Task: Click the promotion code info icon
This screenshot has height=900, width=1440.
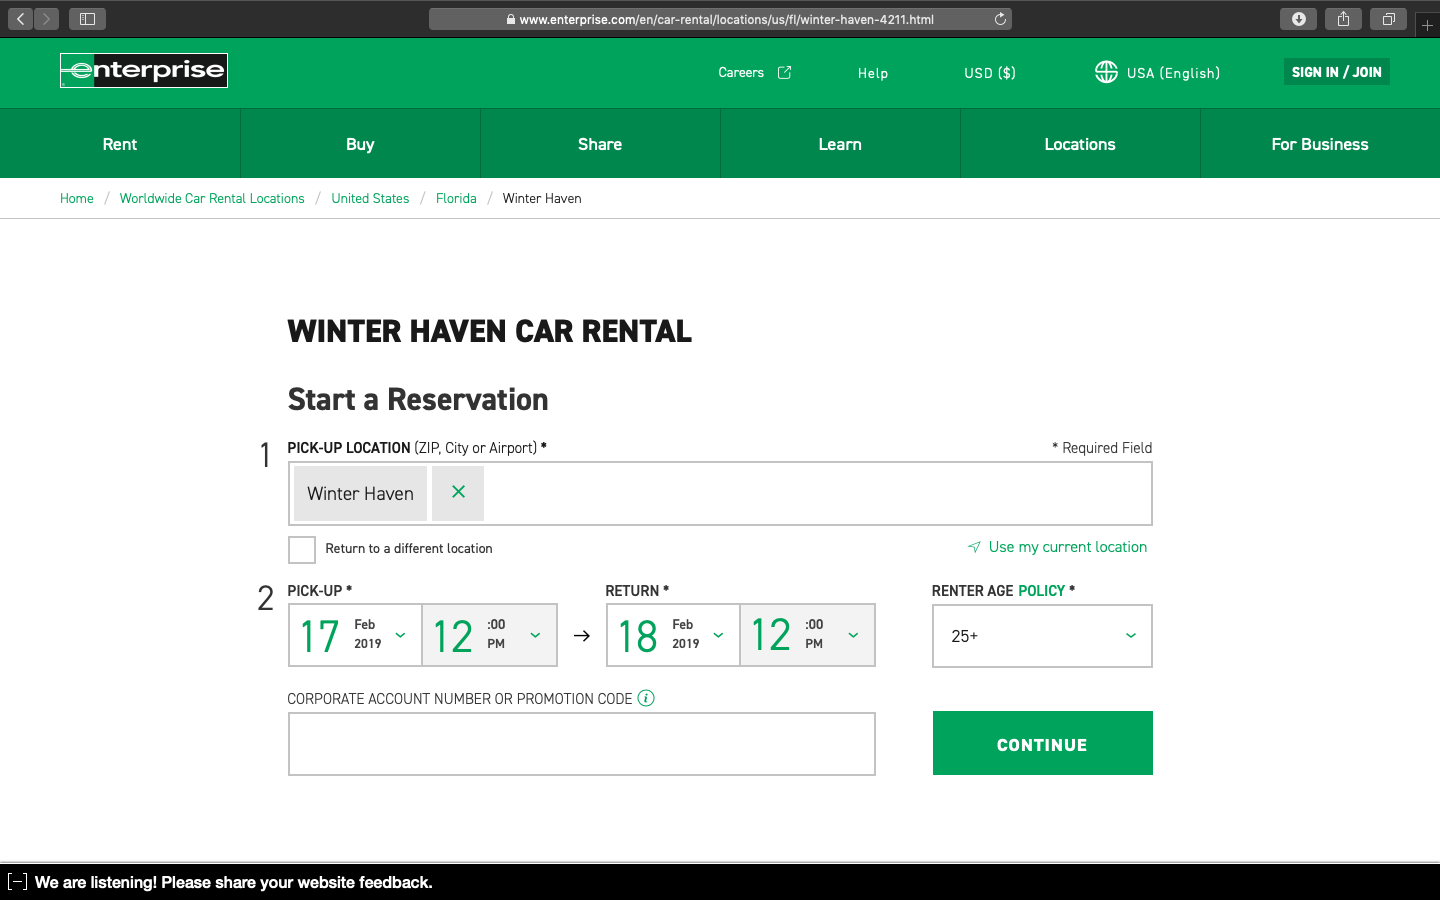Action: tap(646, 698)
